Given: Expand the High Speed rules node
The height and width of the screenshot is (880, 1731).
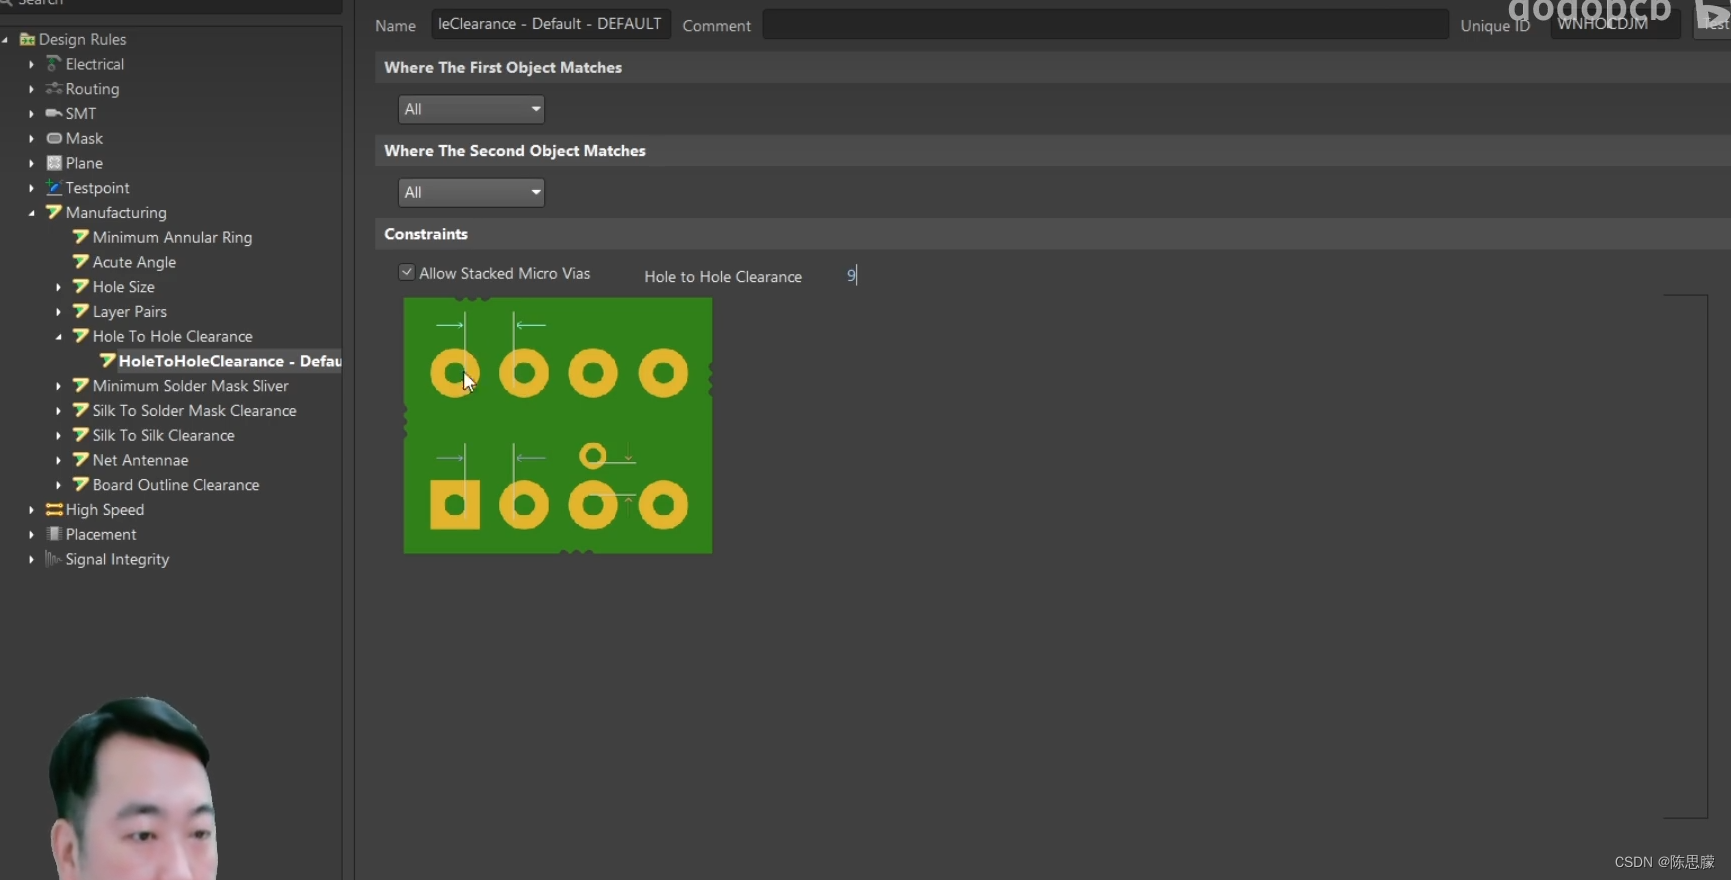Looking at the screenshot, I should [31, 510].
